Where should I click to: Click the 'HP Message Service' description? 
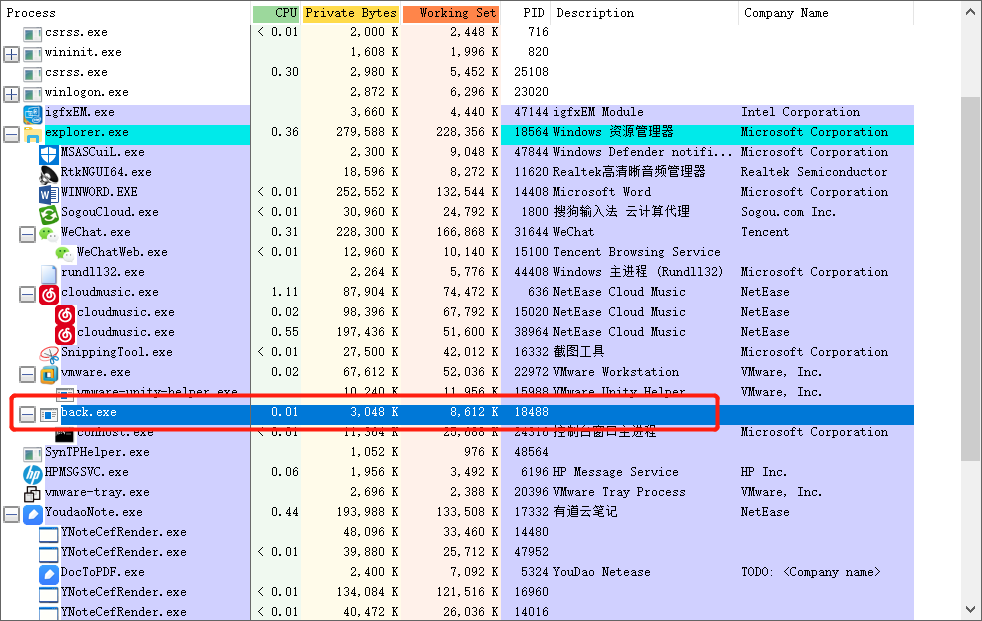coord(616,473)
